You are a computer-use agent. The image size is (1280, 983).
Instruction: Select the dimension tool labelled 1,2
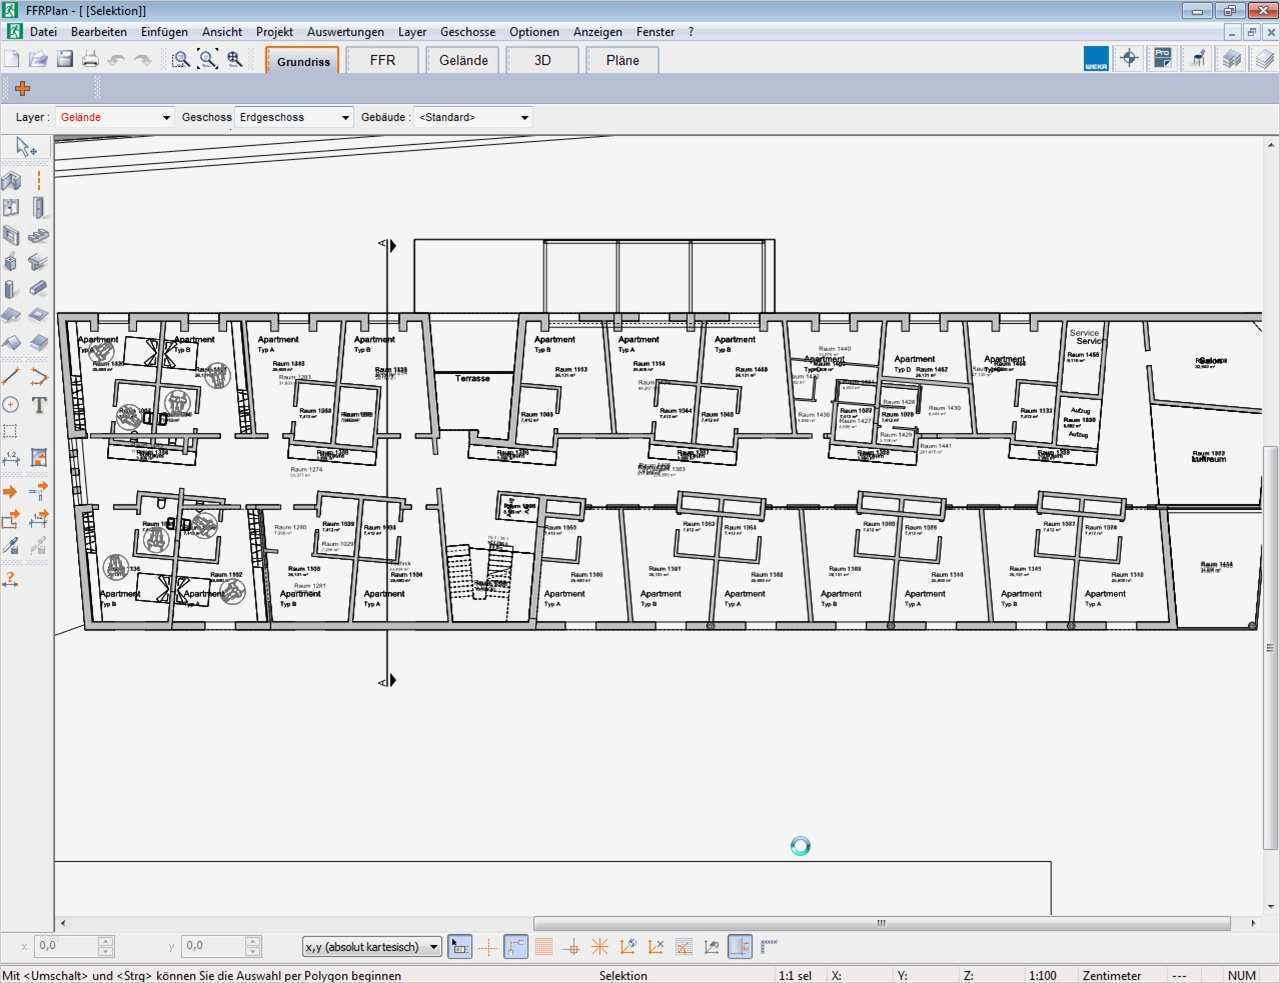click(x=11, y=458)
